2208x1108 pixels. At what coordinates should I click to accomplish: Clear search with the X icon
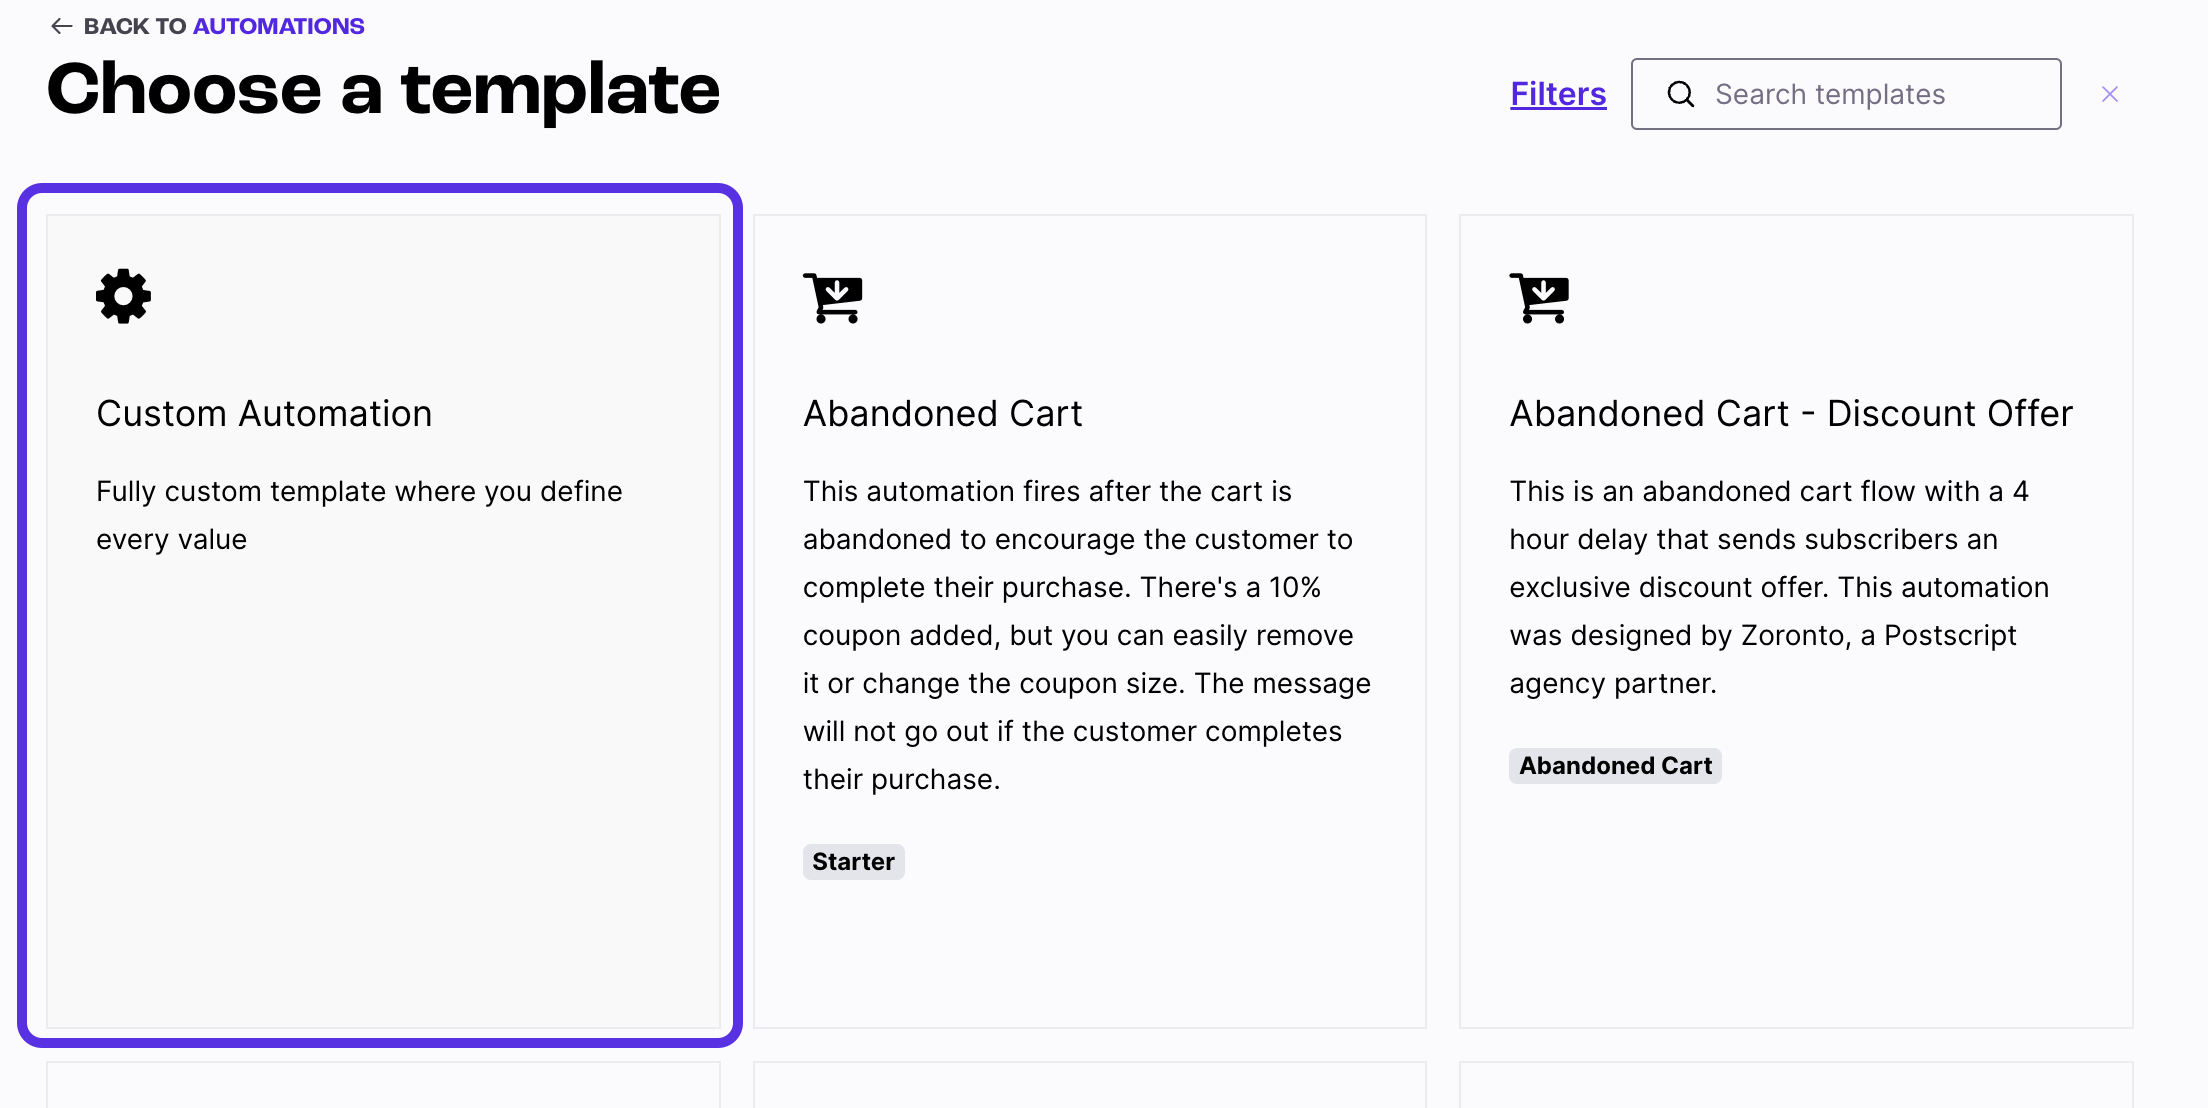(x=2110, y=94)
